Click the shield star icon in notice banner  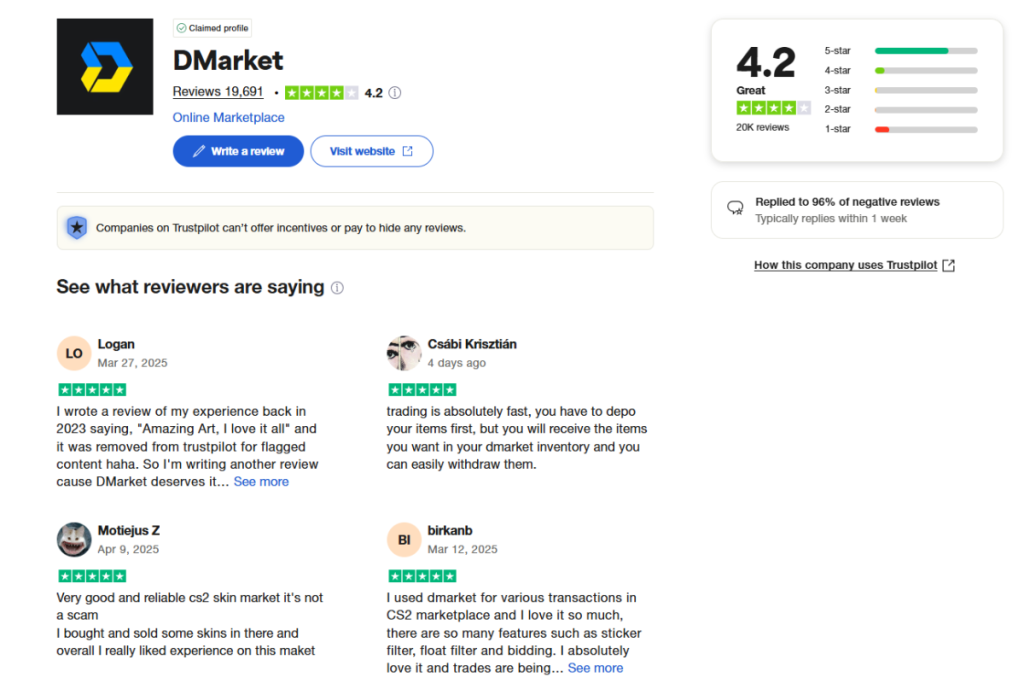click(x=76, y=228)
